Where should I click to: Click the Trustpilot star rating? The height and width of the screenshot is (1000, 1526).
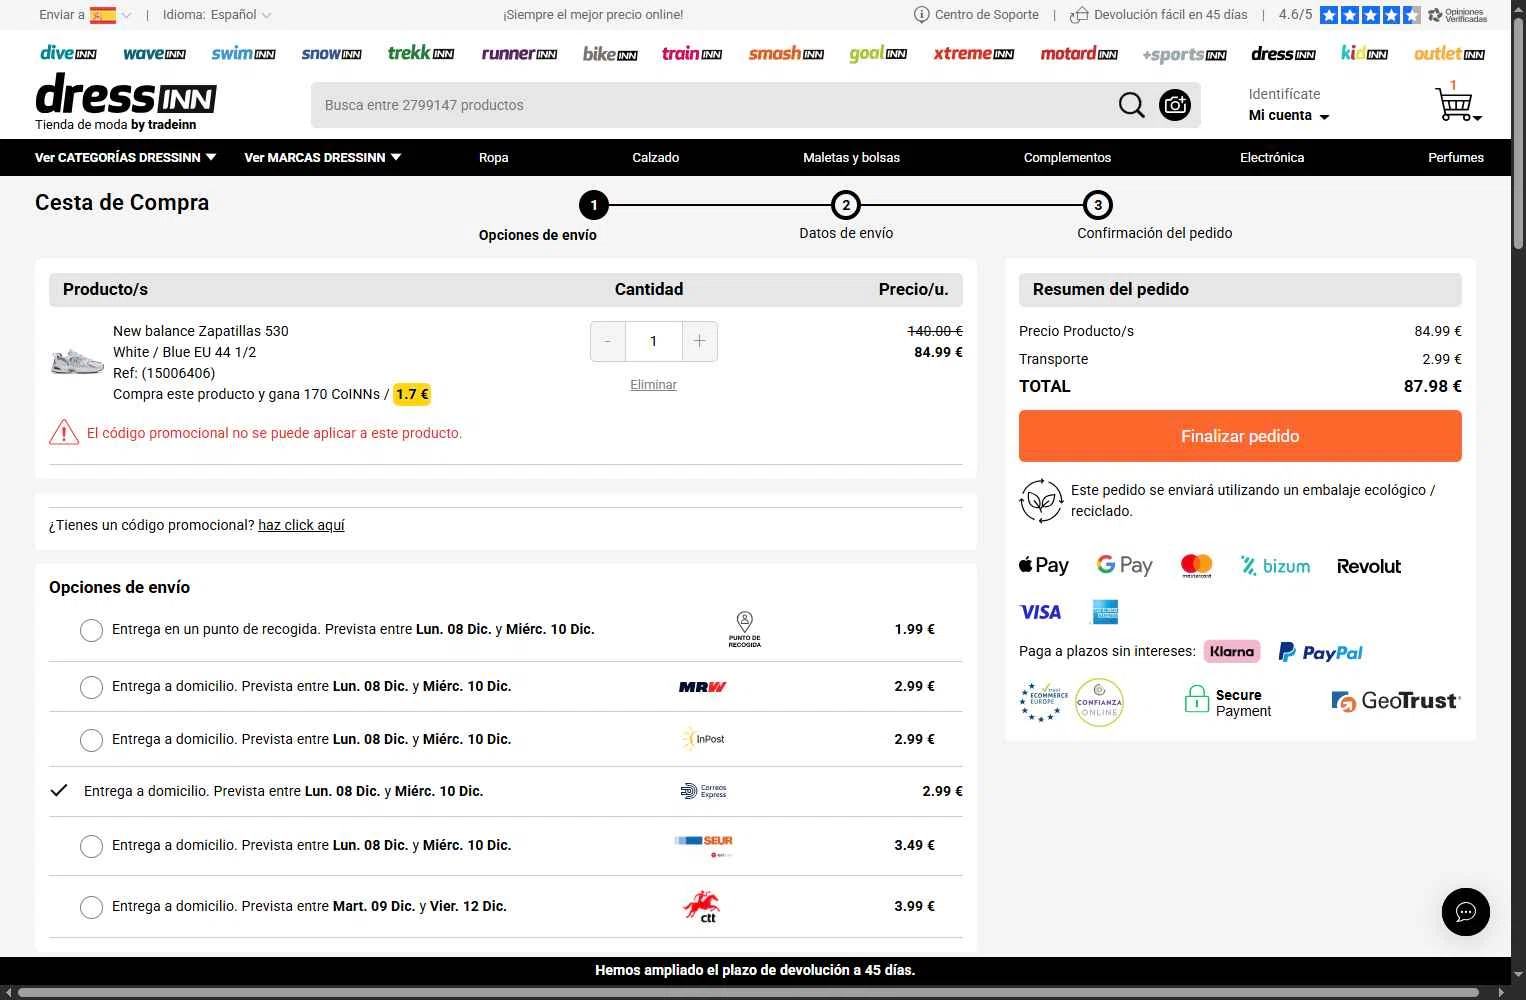1369,15
